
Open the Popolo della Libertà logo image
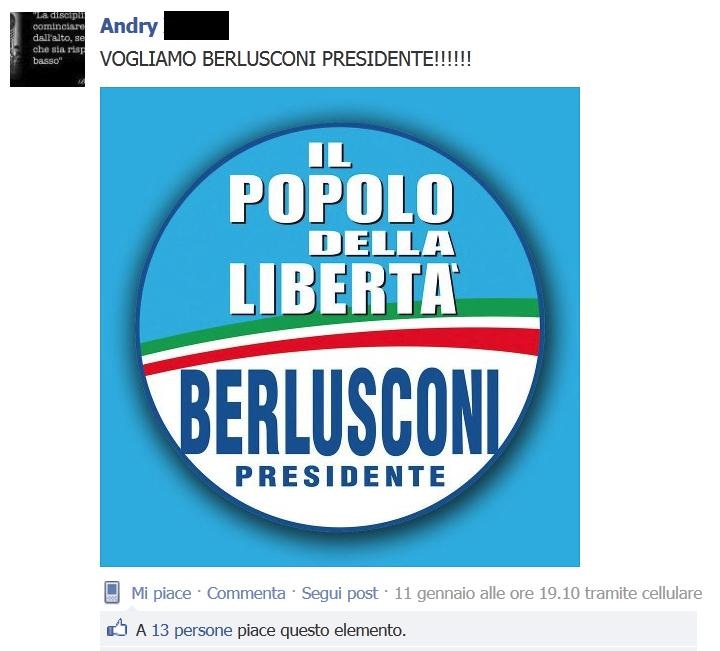[x=340, y=326]
